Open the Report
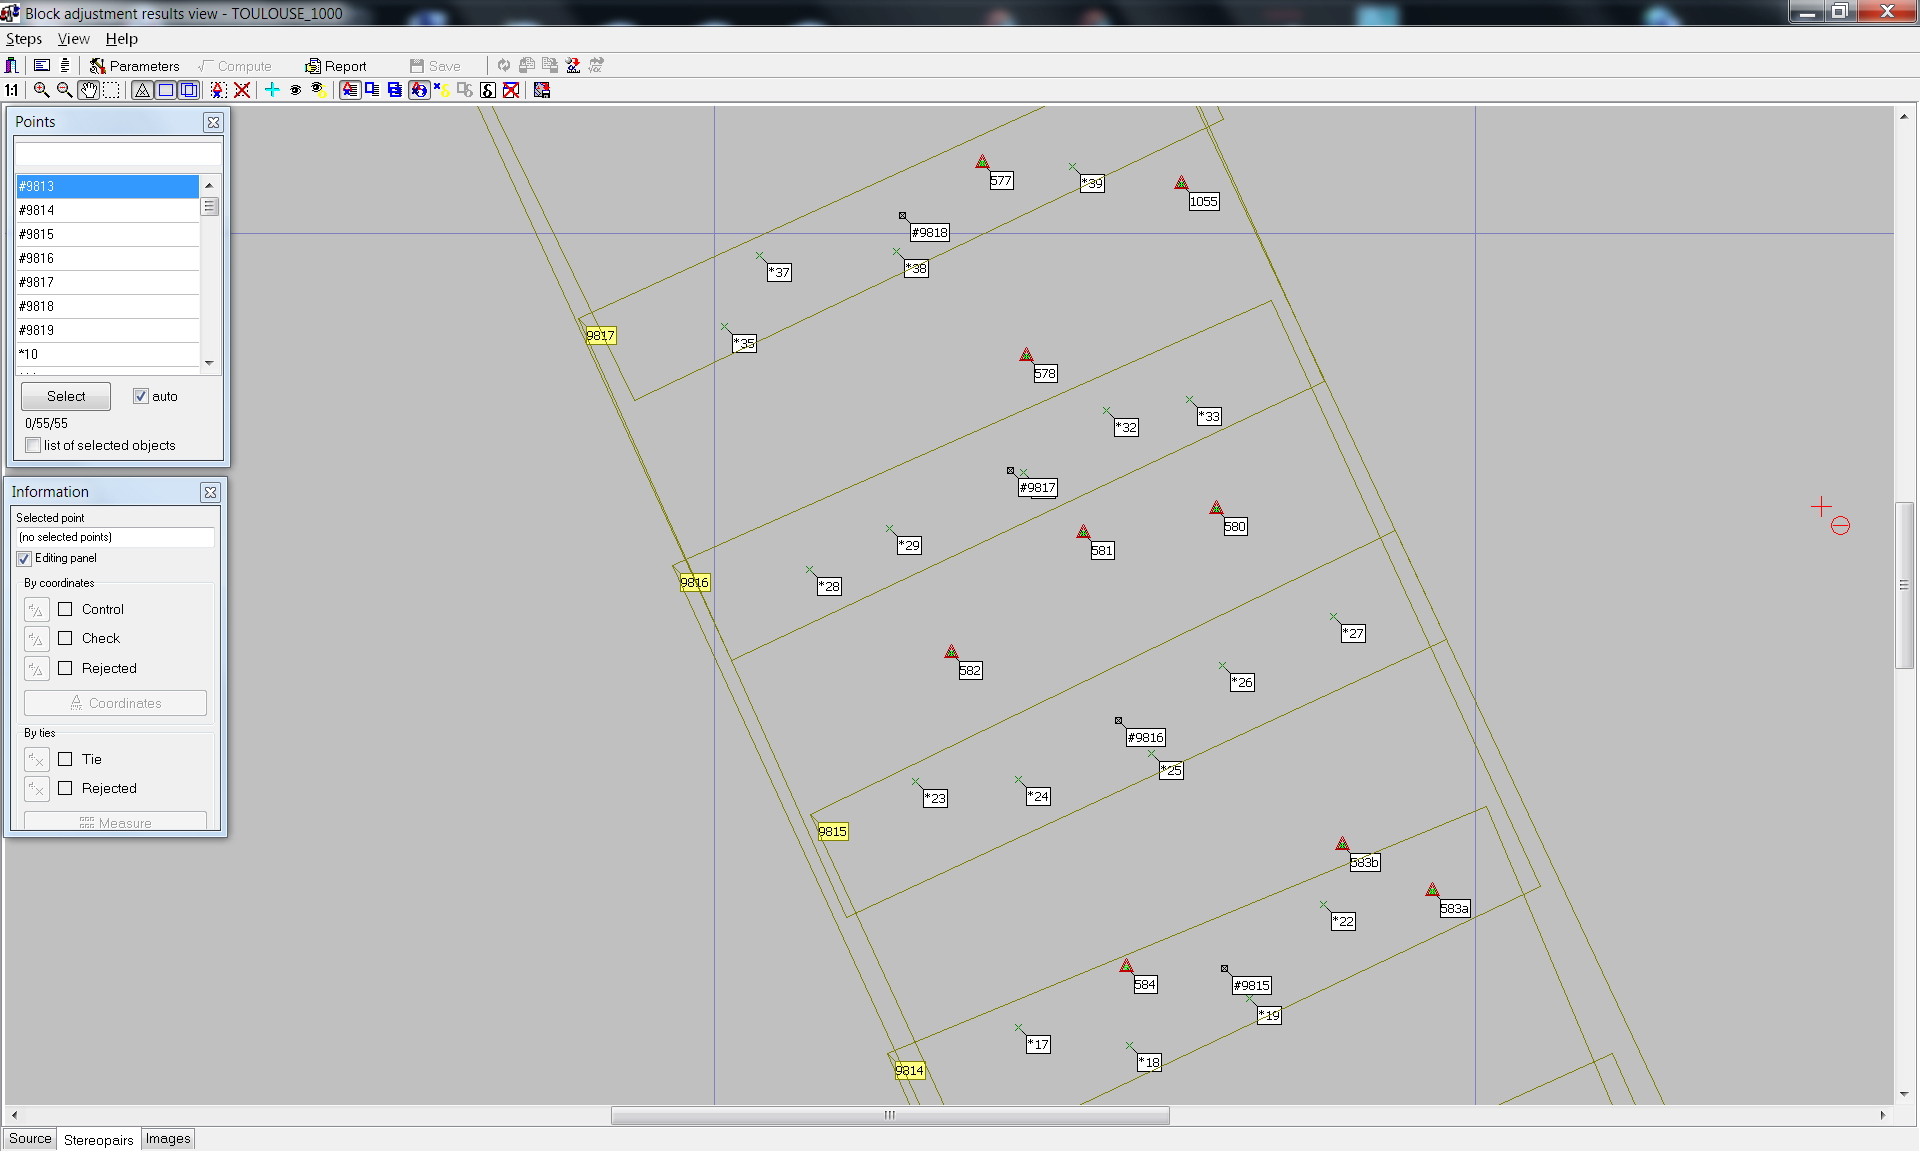Viewport: 1920px width, 1152px height. point(336,66)
